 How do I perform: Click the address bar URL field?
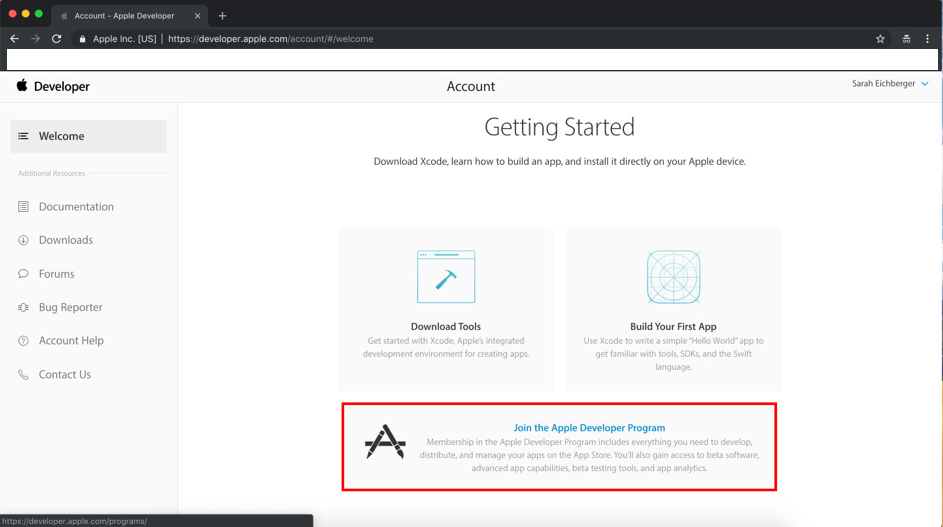(481, 39)
